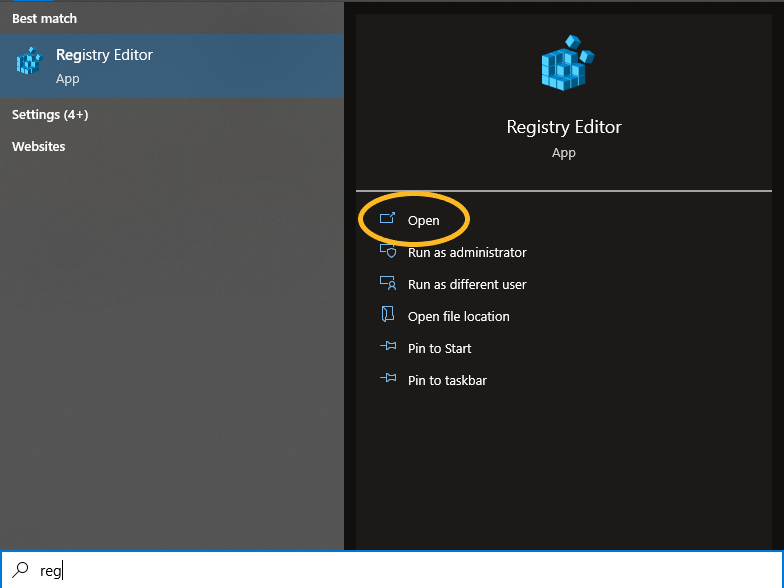Choose Run as administrator
The height and width of the screenshot is (588, 784).
pyautogui.click(x=467, y=252)
